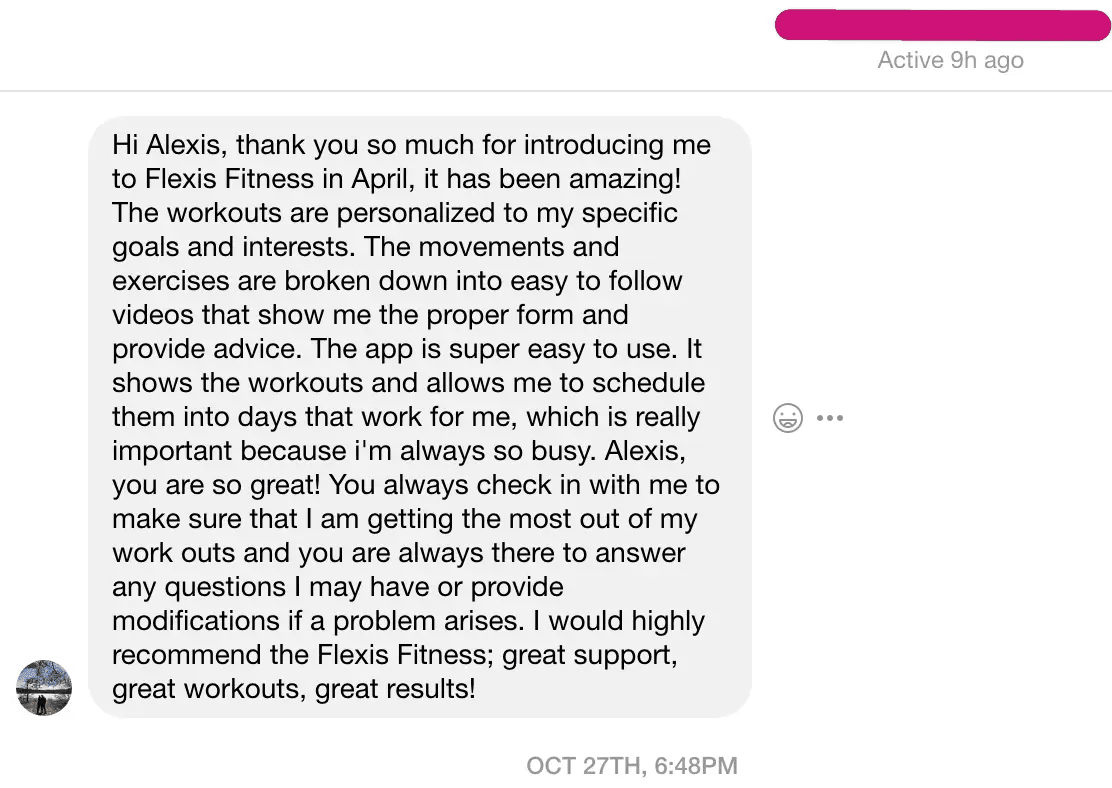Click the pink redacted contact name bar
The width and height of the screenshot is (1112, 788).
943,25
